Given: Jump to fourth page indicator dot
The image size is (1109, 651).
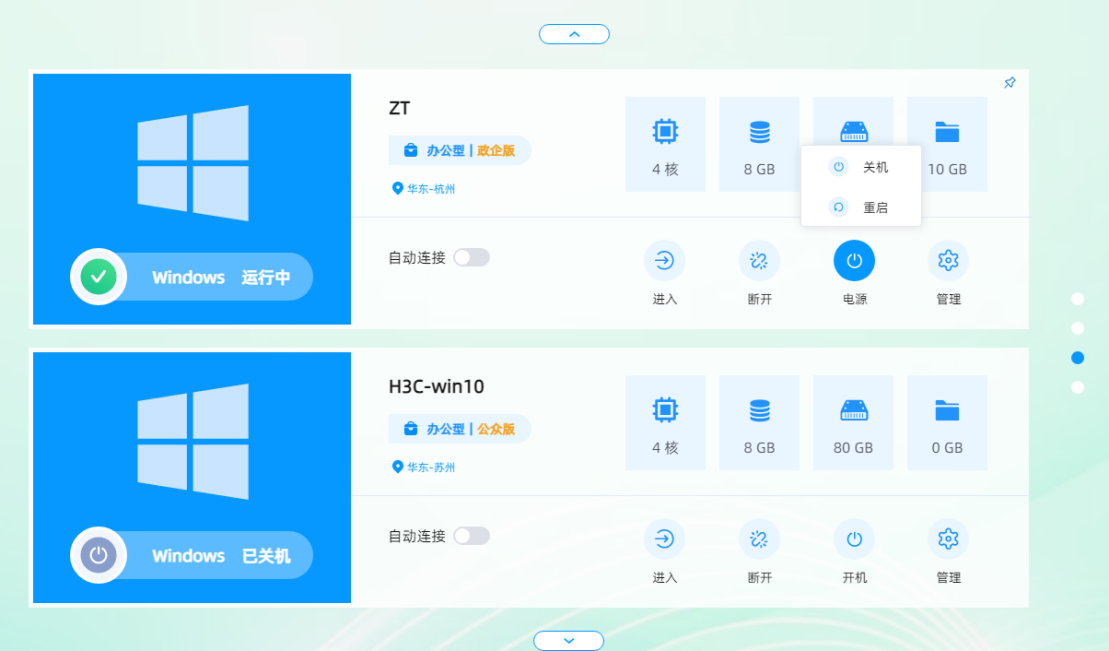Looking at the screenshot, I should (1078, 387).
